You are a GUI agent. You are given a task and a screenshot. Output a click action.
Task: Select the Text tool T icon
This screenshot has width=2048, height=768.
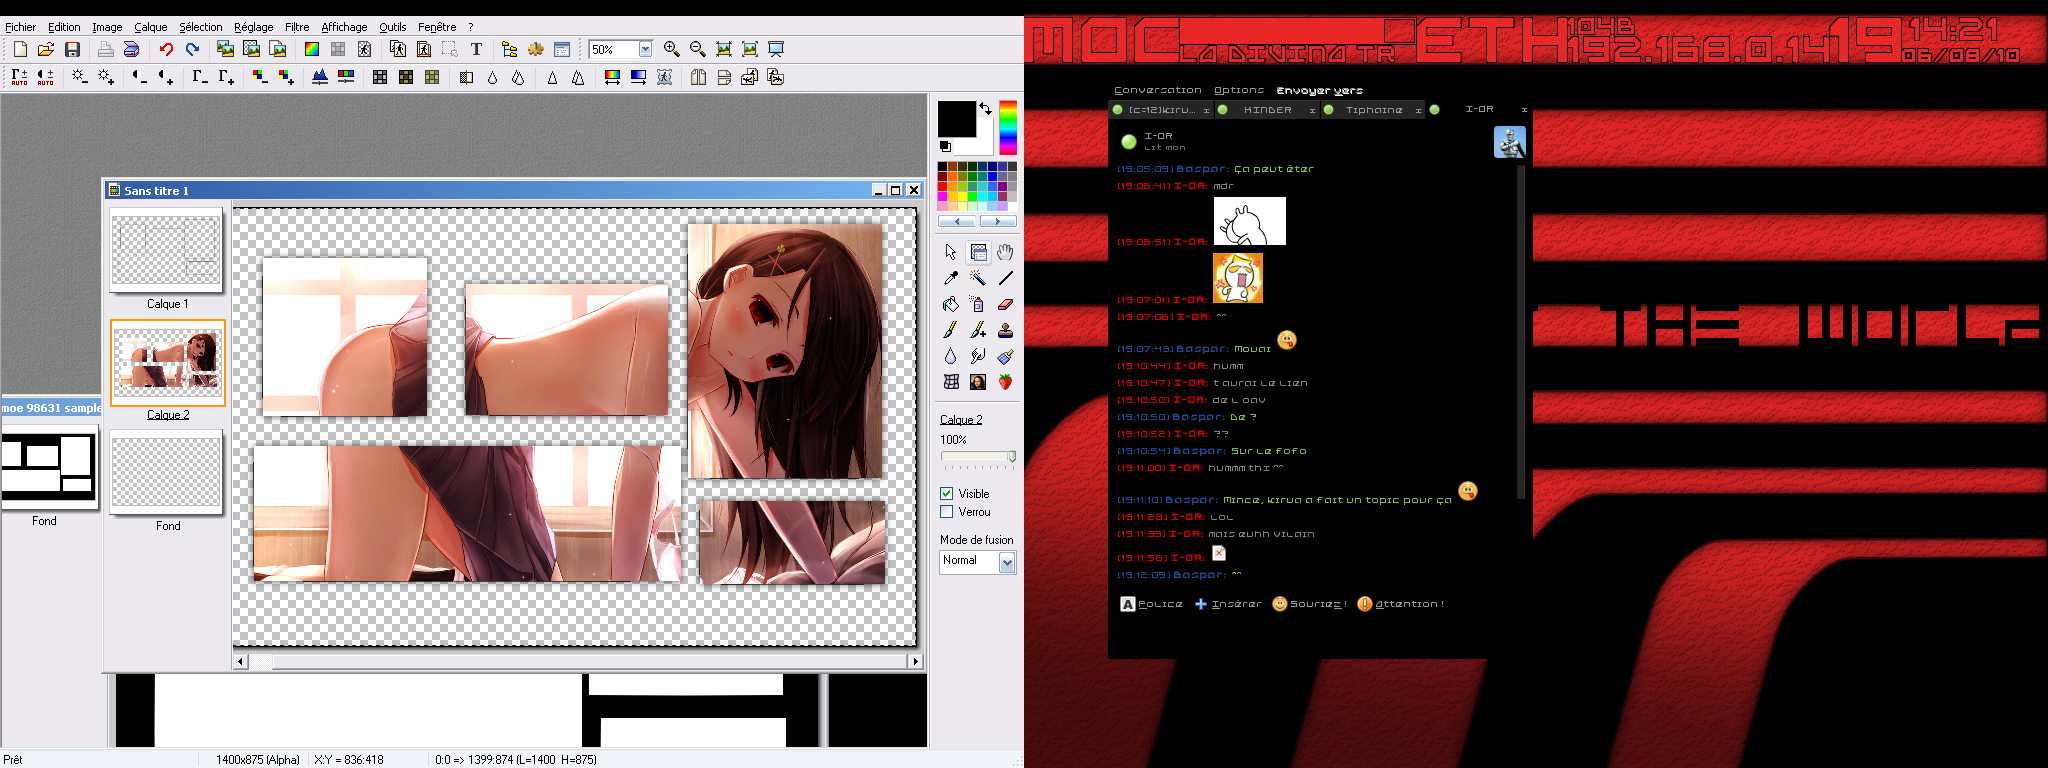pos(476,49)
